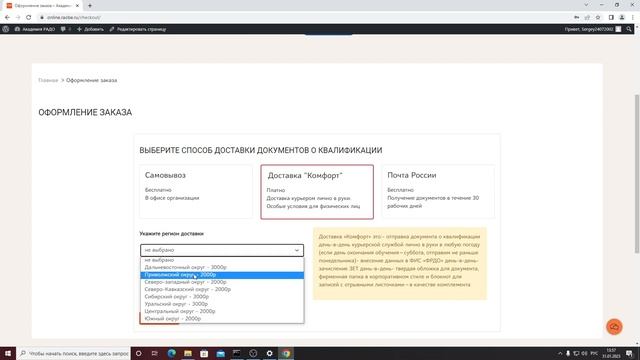
Task: Select Уральский округ – 3000р option
Action: point(222,304)
